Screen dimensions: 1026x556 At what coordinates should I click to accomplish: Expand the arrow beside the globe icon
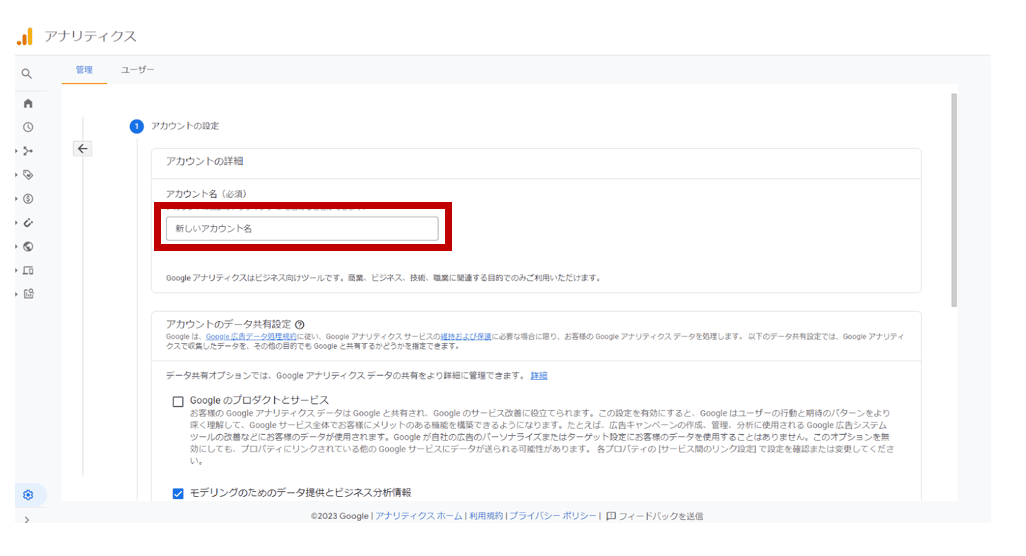tap(16, 247)
